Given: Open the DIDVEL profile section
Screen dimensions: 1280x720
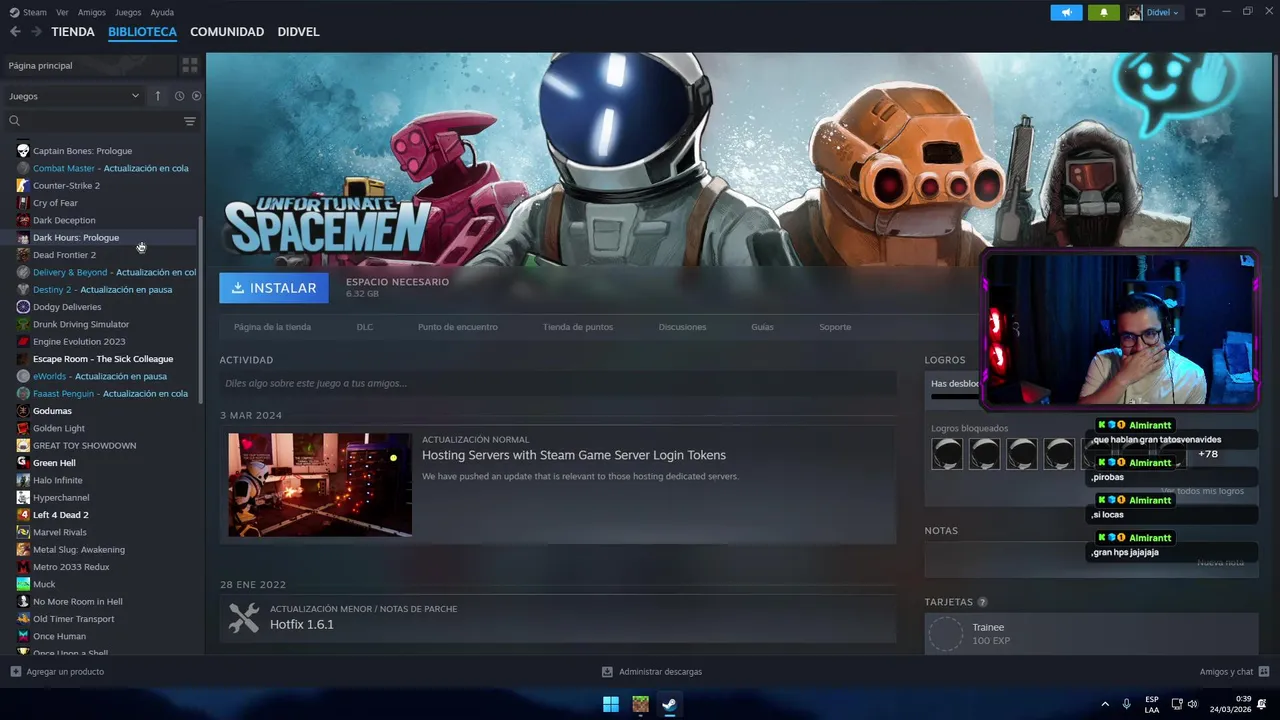Looking at the screenshot, I should pos(298,32).
